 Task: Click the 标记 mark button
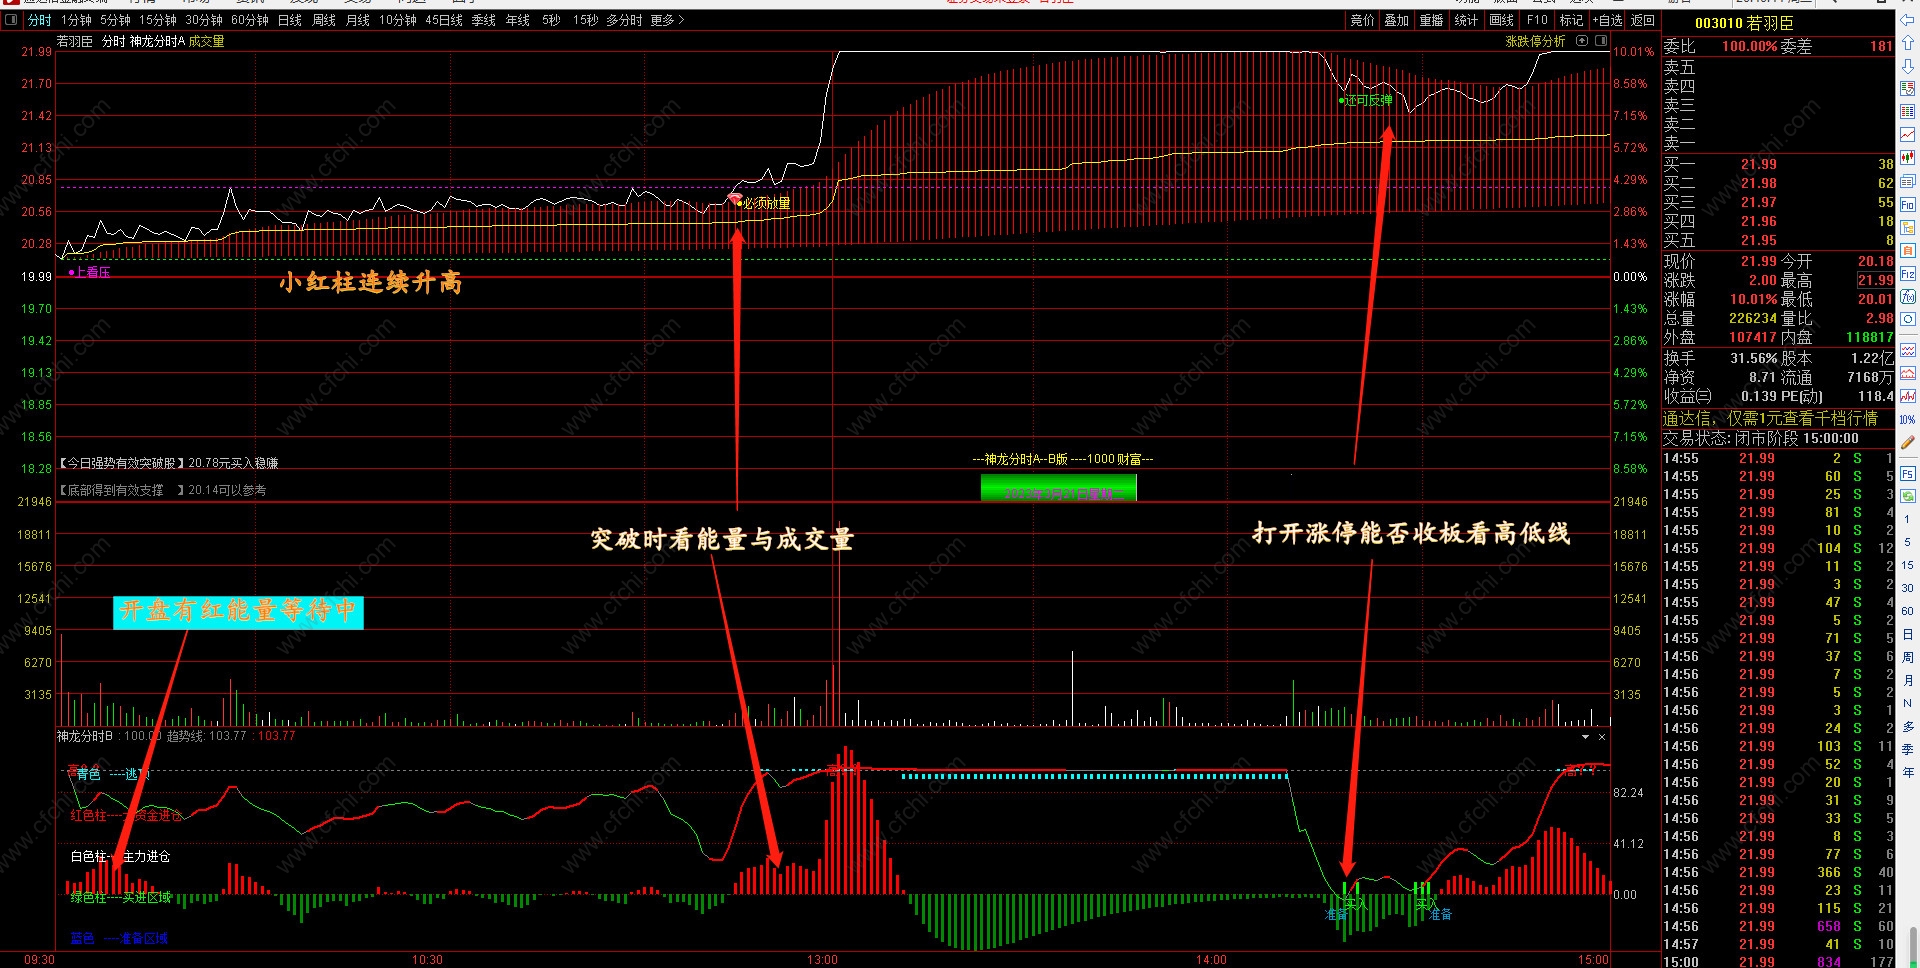click(1572, 20)
